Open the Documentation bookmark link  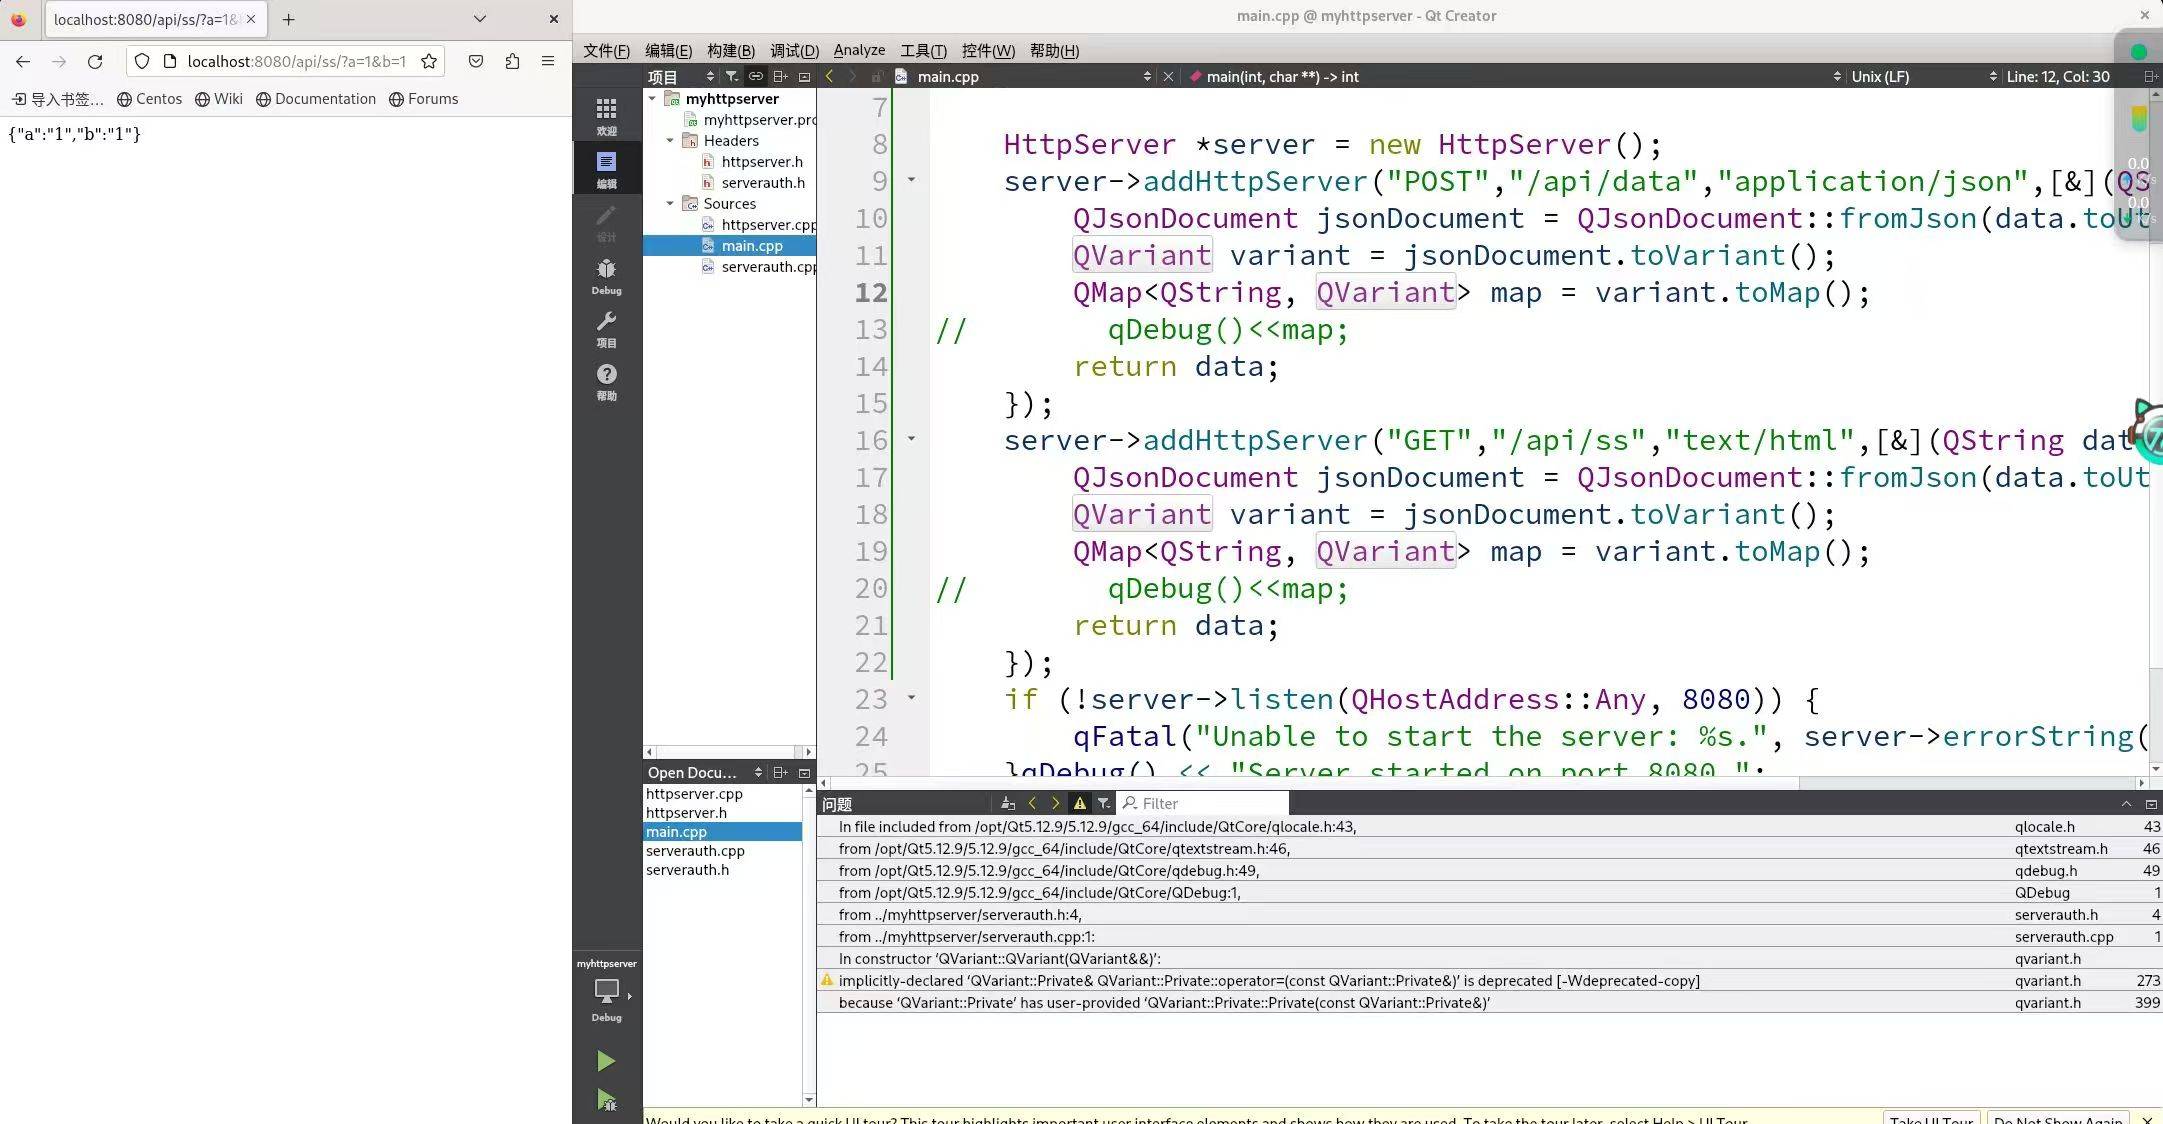[x=316, y=99]
